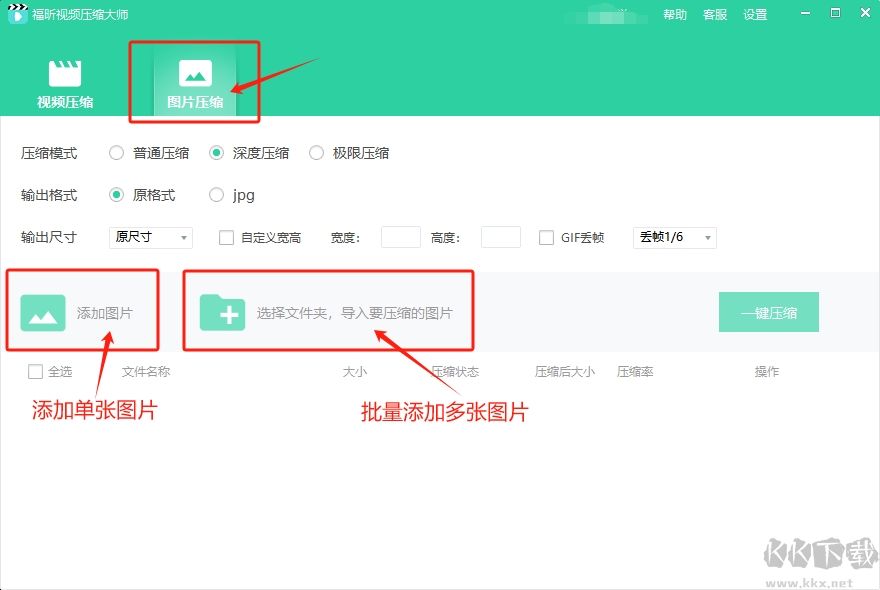Choose 原格式 output format
This screenshot has height=590, width=880.
117,195
